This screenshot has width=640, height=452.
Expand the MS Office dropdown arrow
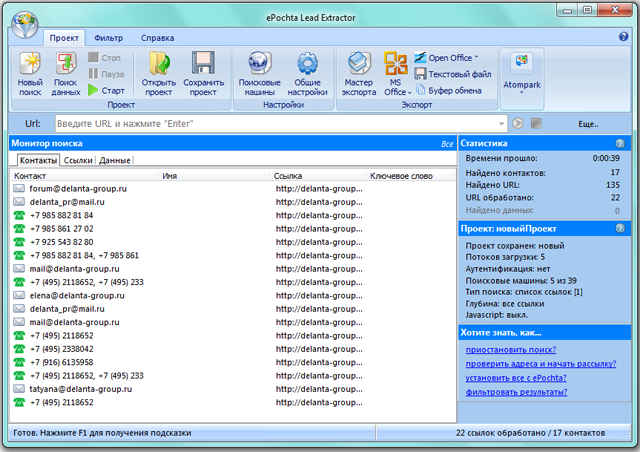[409, 93]
